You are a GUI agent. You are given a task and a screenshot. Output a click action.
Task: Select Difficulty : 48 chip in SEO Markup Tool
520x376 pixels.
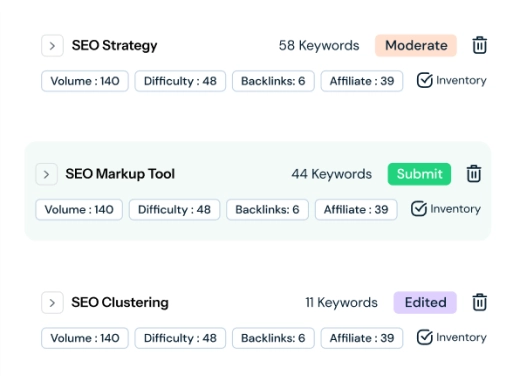tap(174, 209)
